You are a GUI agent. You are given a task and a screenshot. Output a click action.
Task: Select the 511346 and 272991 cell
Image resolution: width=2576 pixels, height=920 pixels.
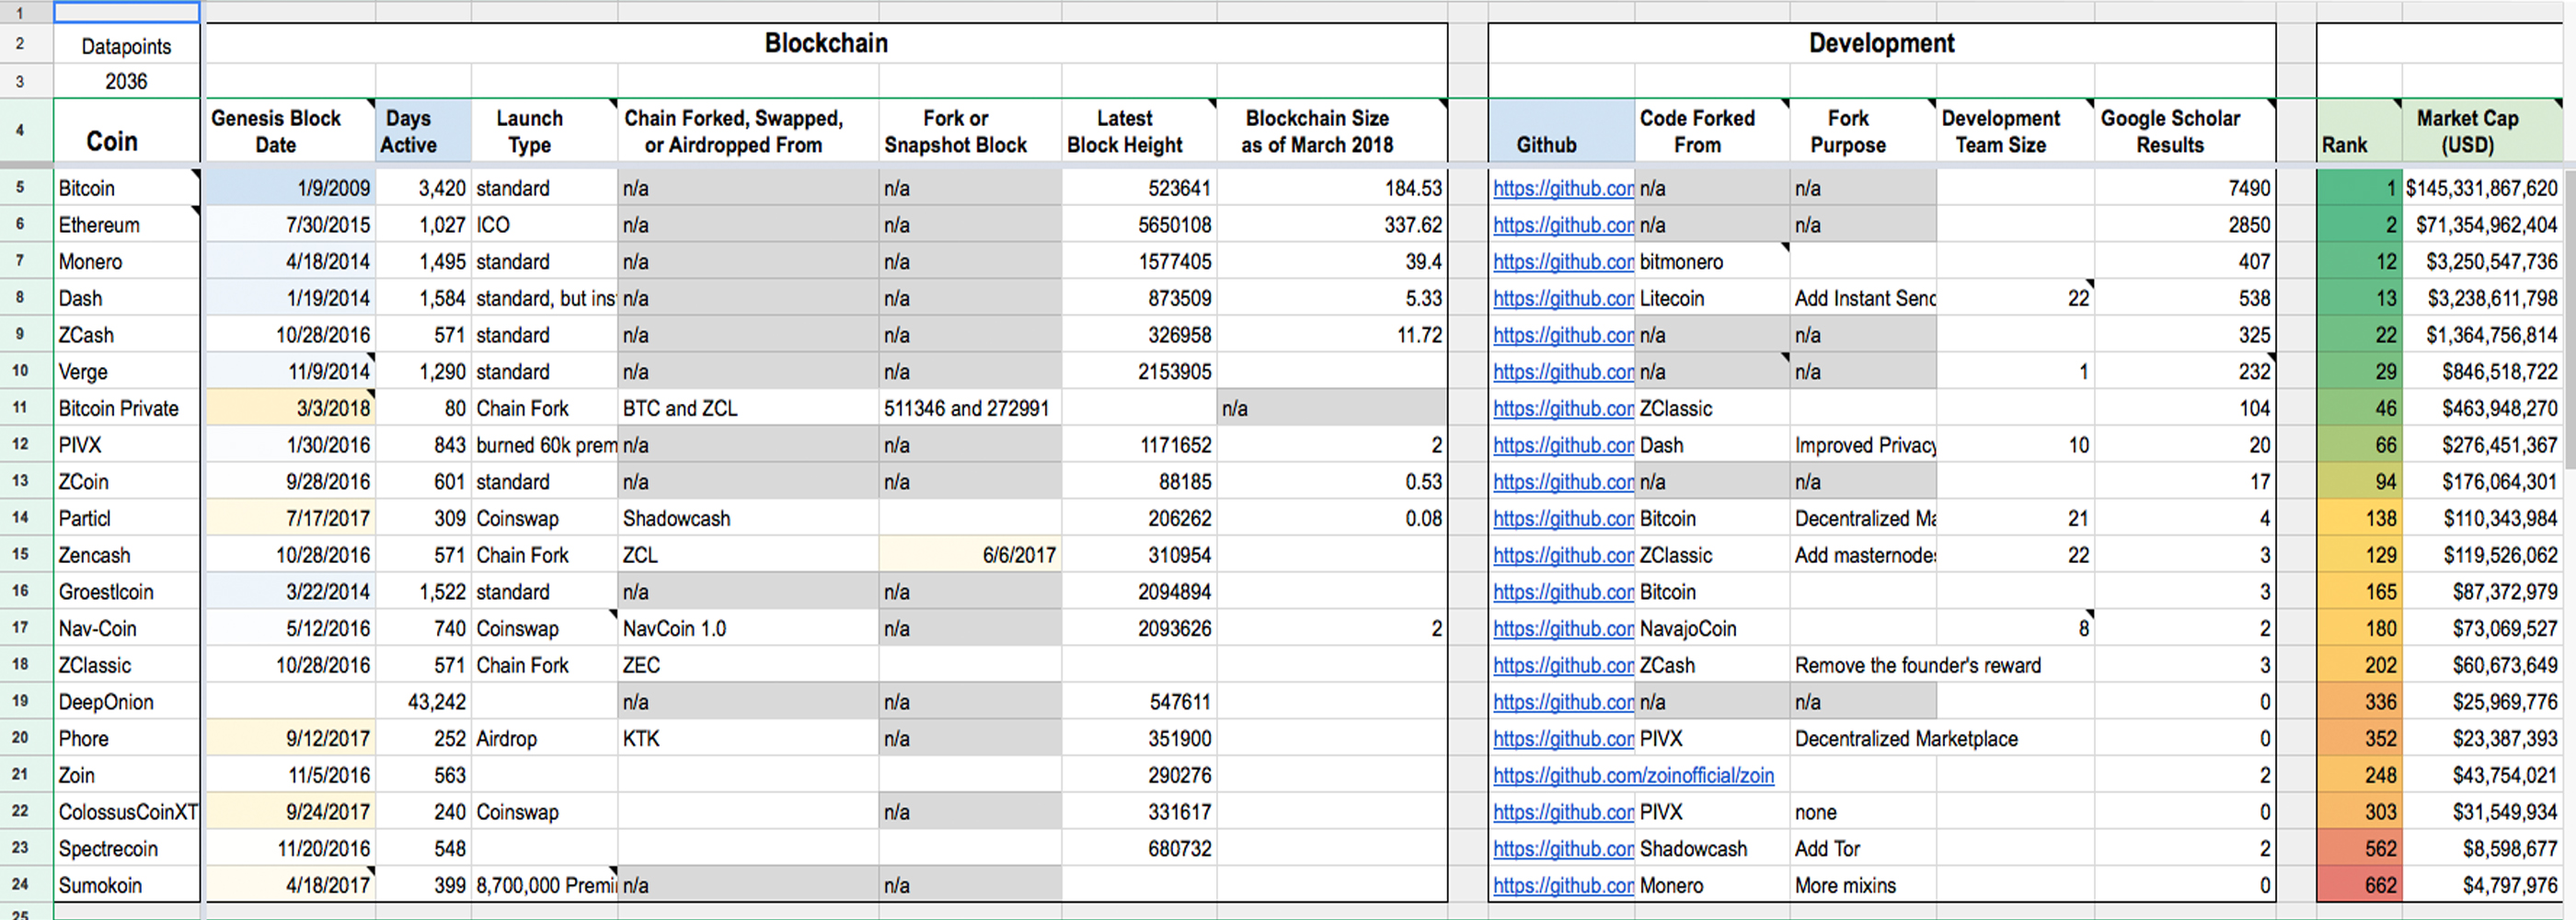click(970, 408)
